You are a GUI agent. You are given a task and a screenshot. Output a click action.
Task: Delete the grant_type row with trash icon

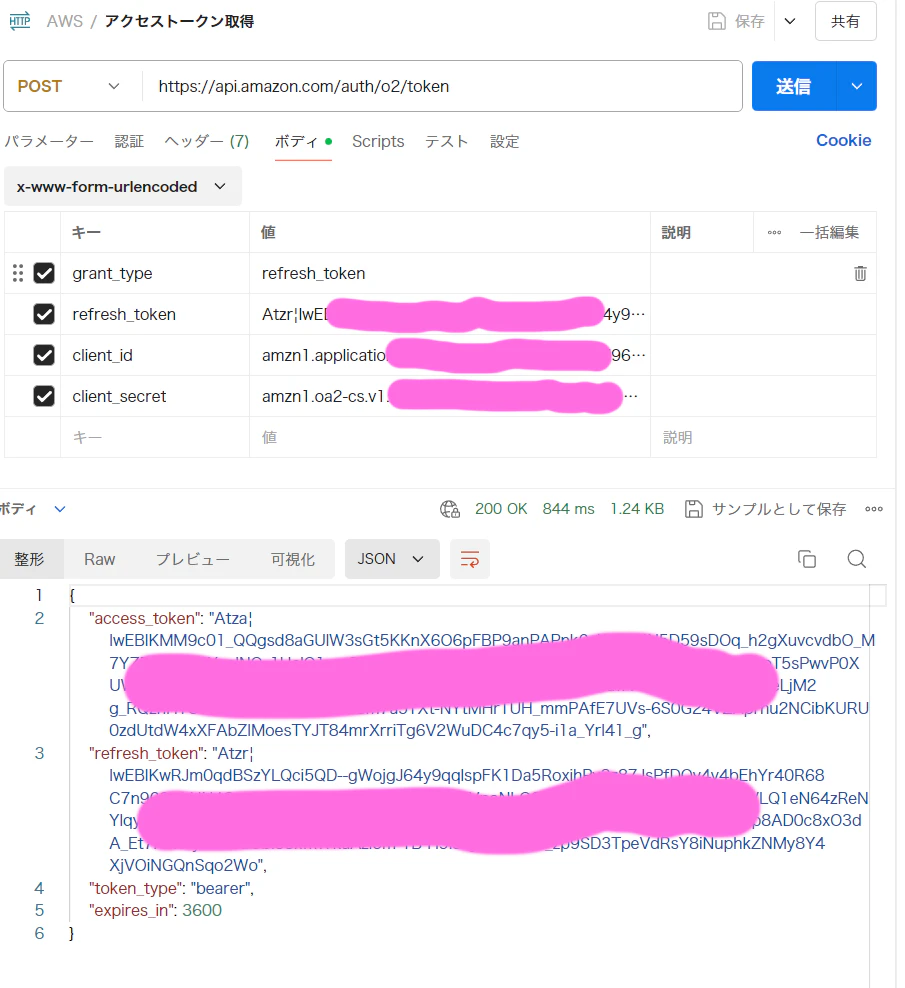pyautogui.click(x=860, y=273)
